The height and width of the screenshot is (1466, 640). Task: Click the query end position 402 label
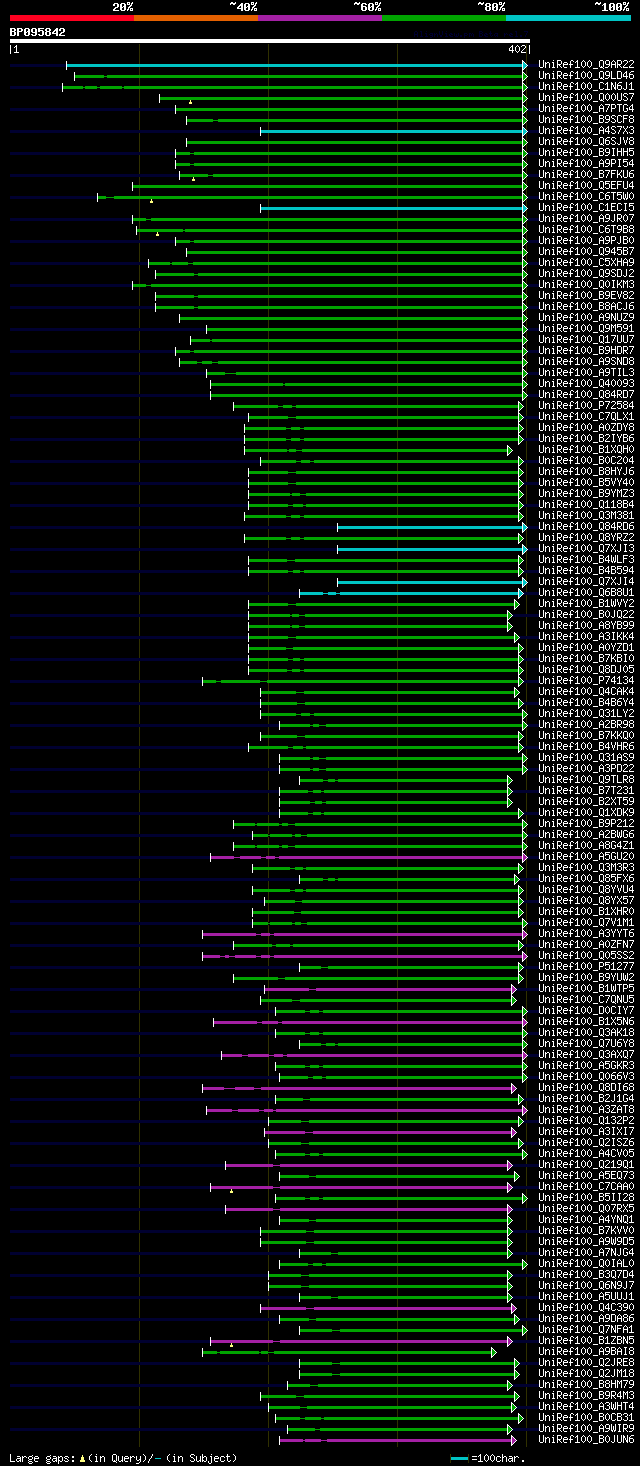517,49
